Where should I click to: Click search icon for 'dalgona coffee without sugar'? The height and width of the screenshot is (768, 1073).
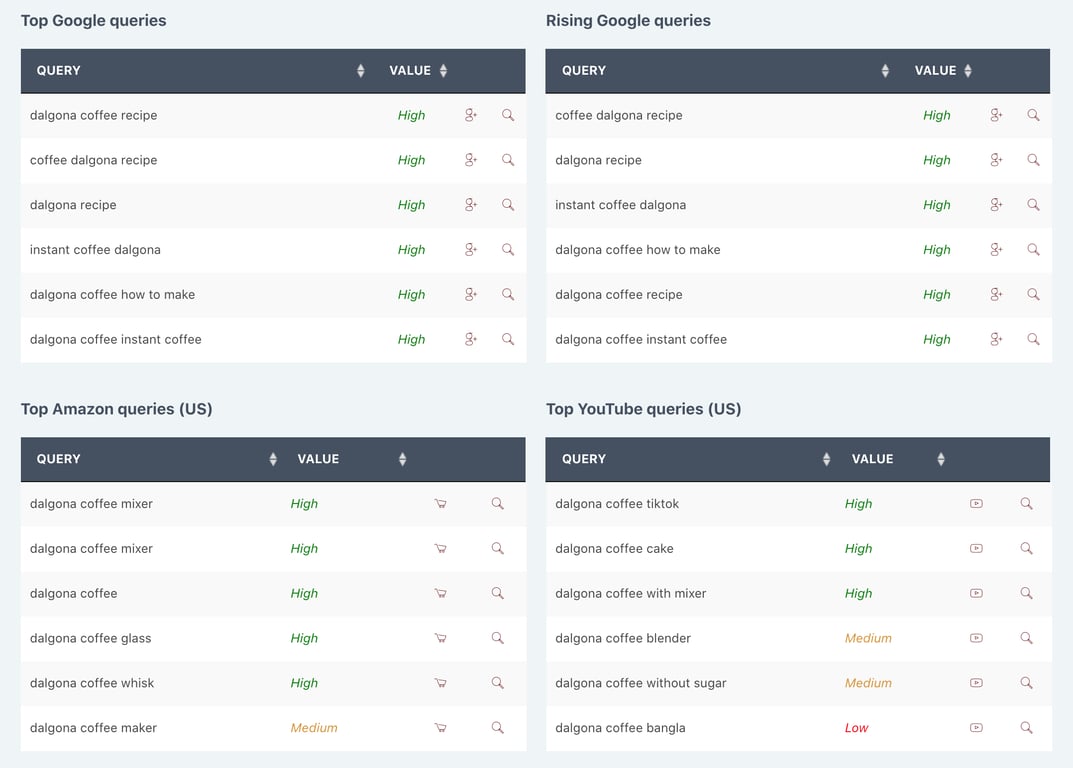(1026, 683)
